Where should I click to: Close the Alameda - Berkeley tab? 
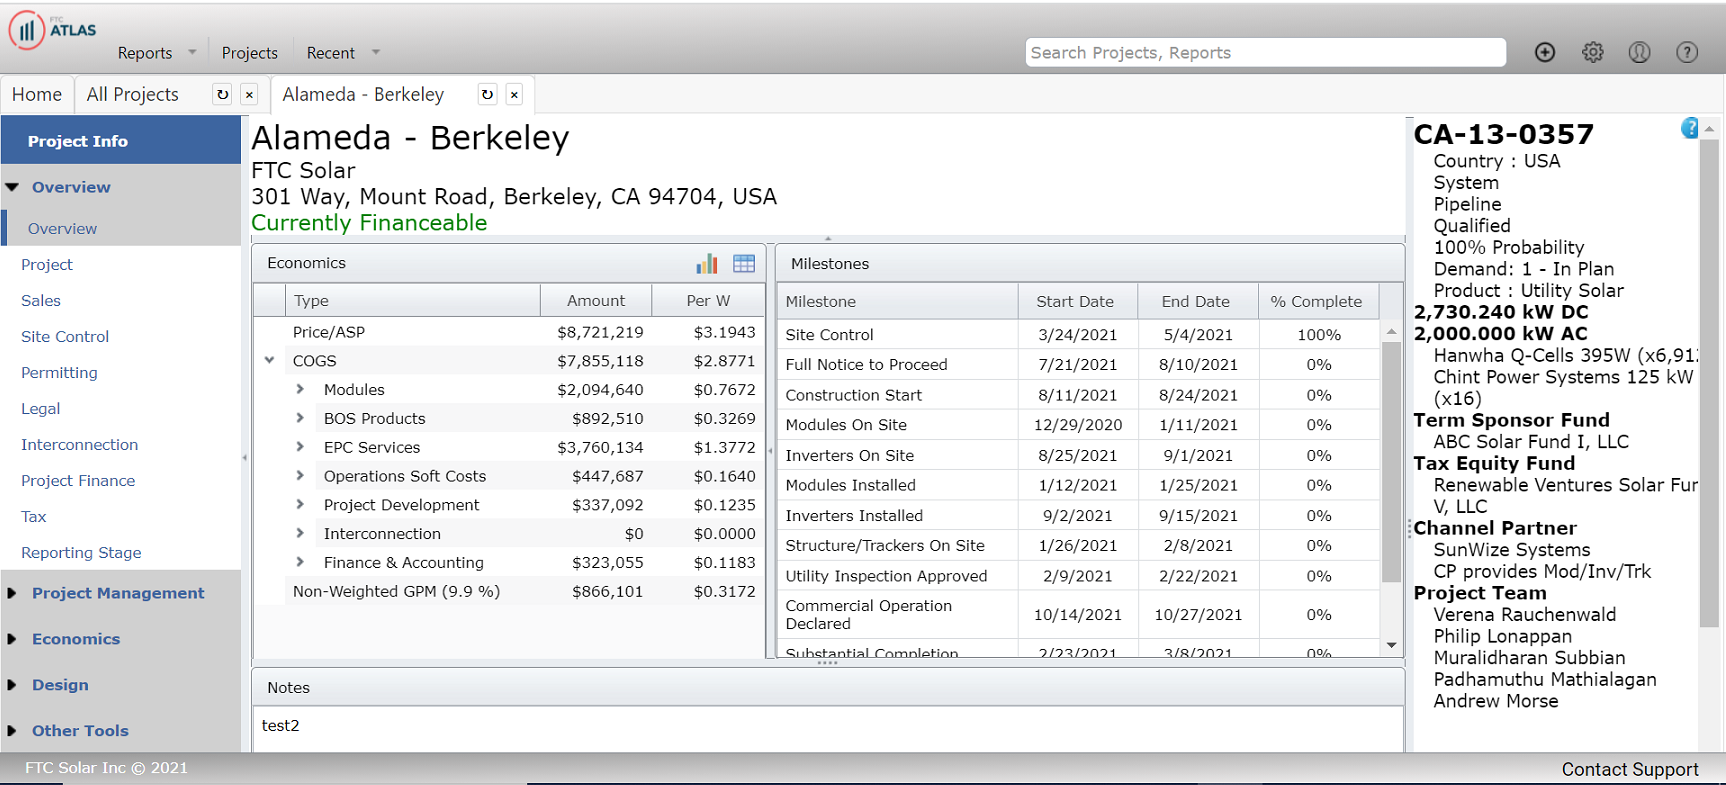pyautogui.click(x=514, y=94)
